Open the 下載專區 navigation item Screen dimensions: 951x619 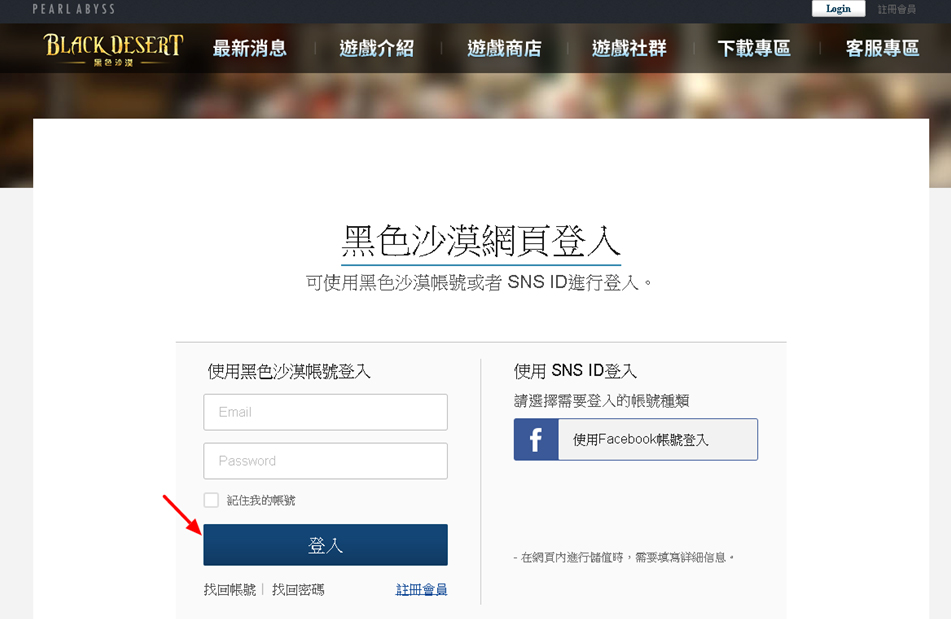pyautogui.click(x=754, y=48)
